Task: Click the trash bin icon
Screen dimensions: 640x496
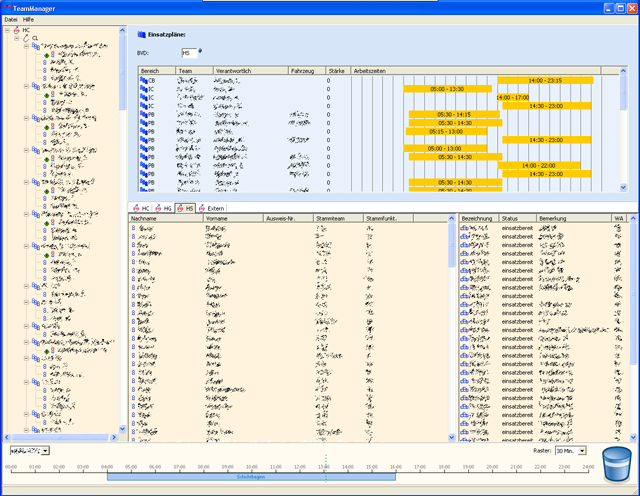Action: click(x=617, y=465)
